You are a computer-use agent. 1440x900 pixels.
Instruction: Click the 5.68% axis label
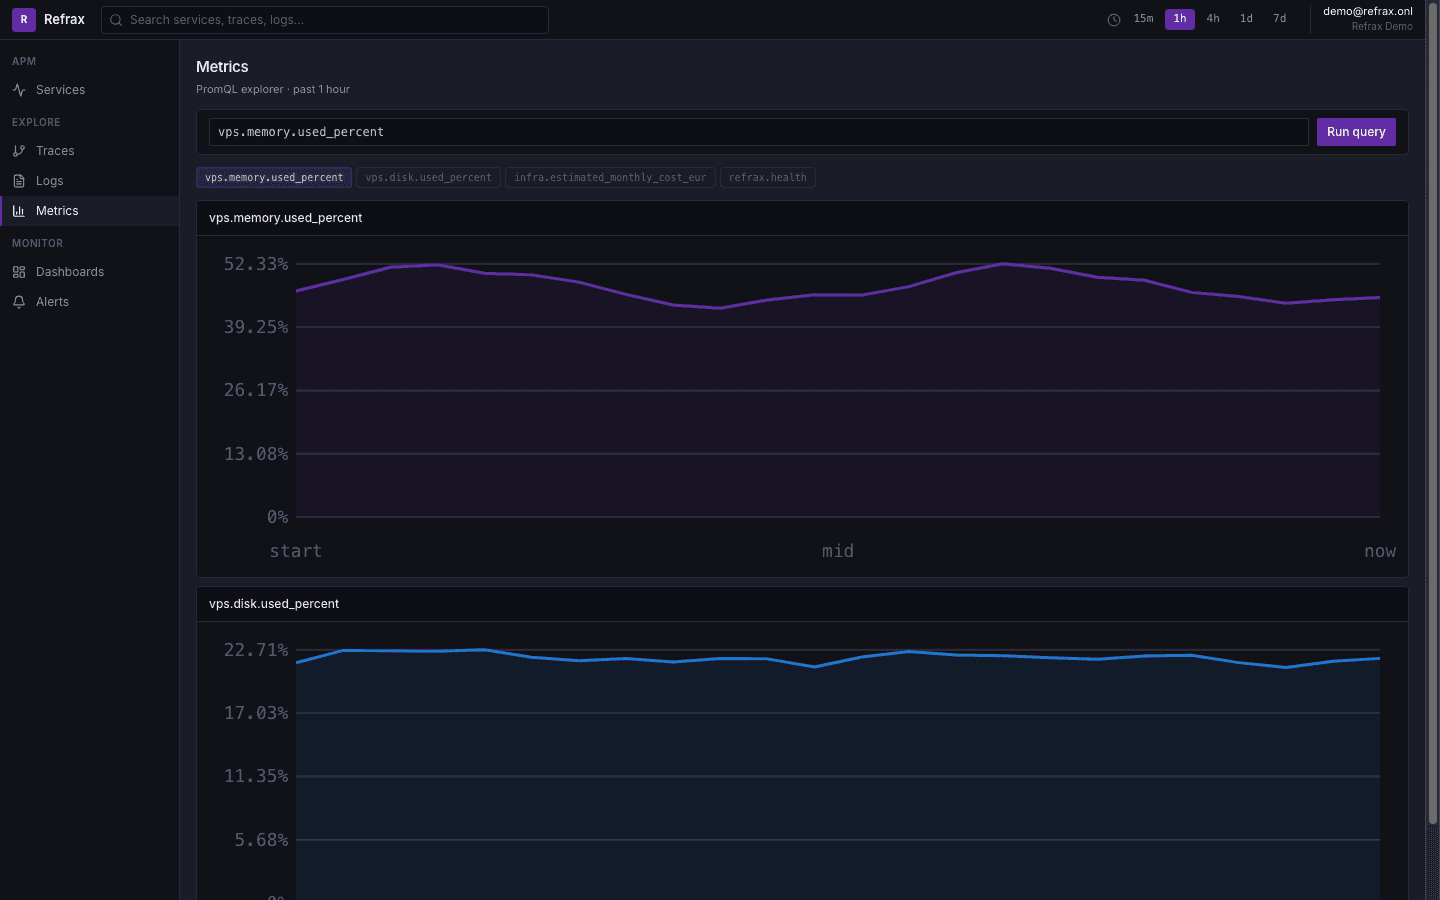point(261,840)
